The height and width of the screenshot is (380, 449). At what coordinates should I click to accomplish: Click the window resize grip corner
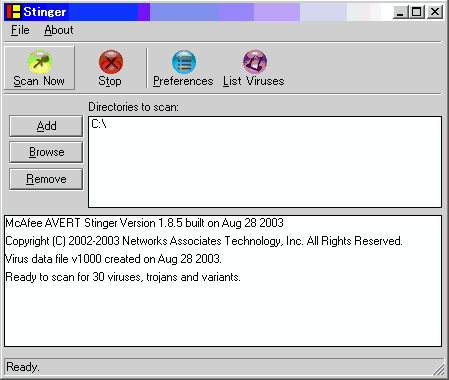point(439,369)
